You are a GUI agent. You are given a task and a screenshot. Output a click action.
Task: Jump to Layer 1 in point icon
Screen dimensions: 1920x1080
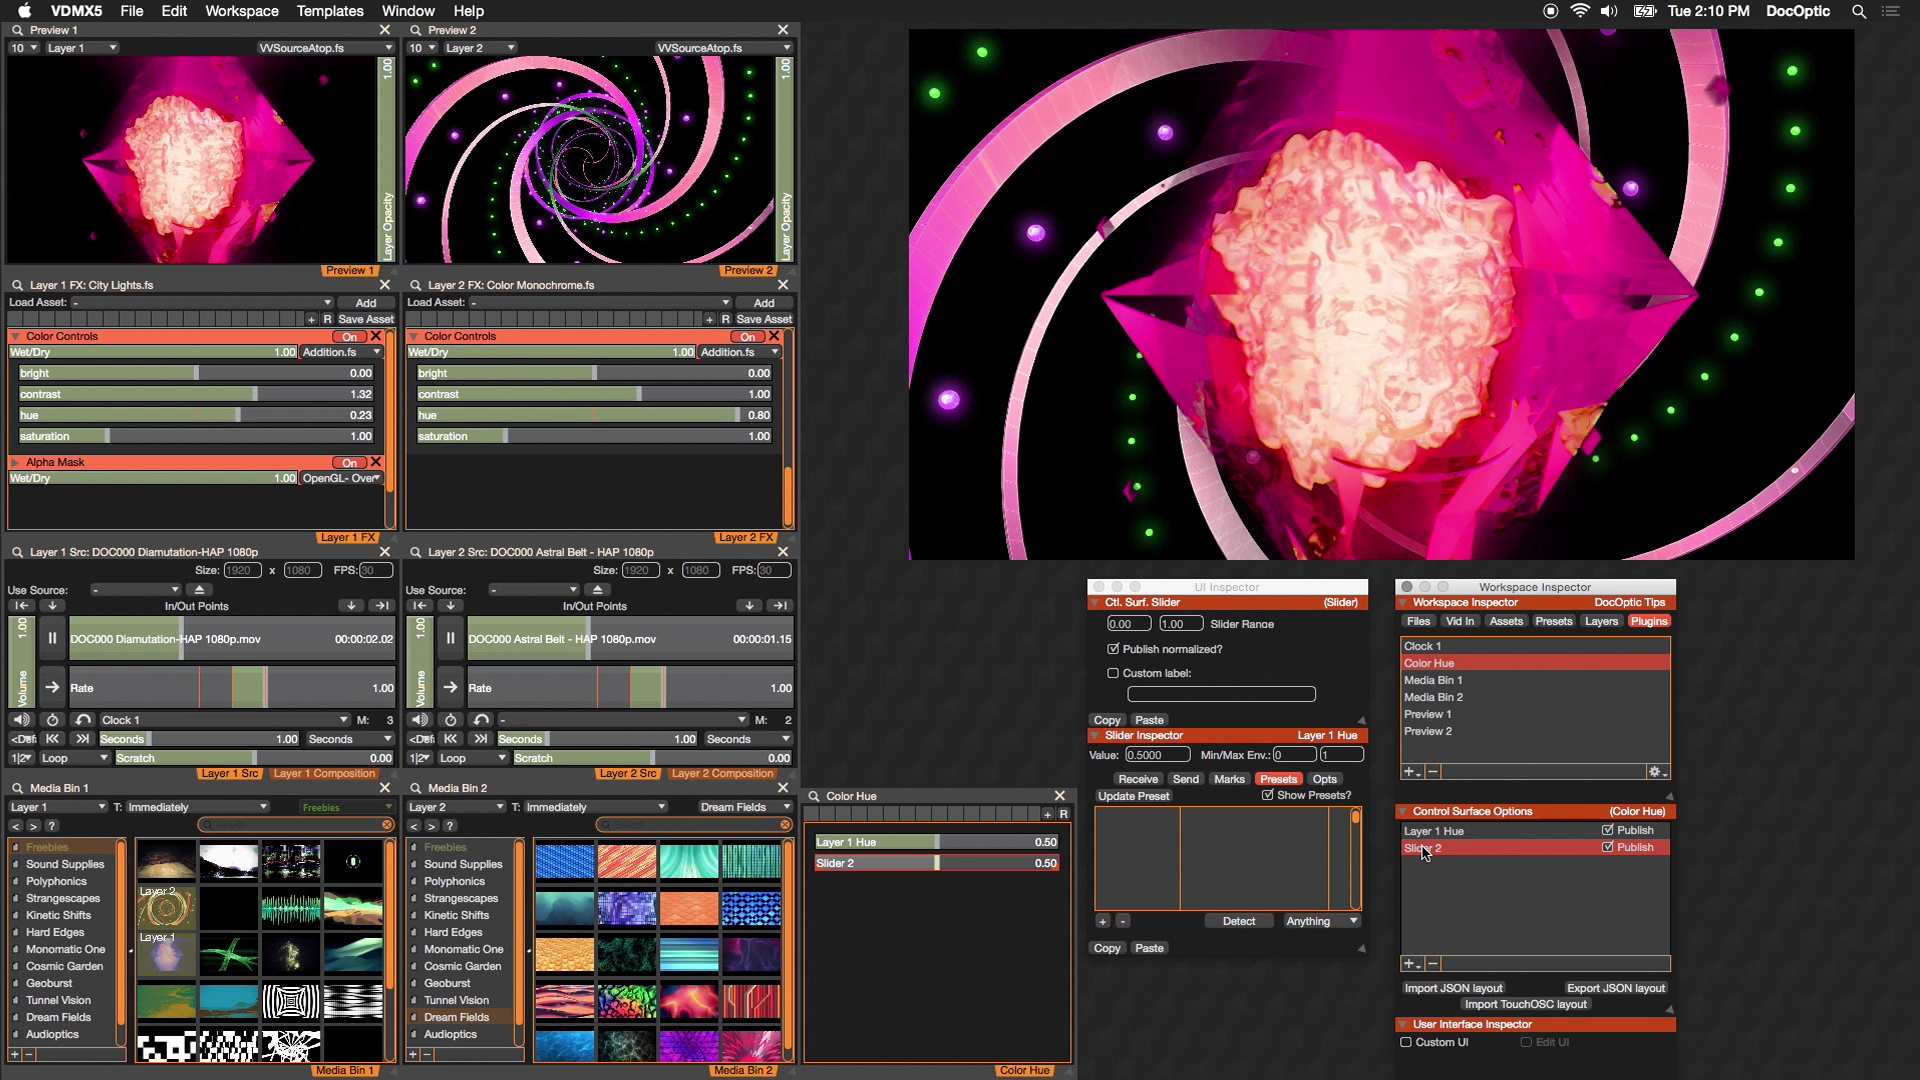click(x=21, y=606)
